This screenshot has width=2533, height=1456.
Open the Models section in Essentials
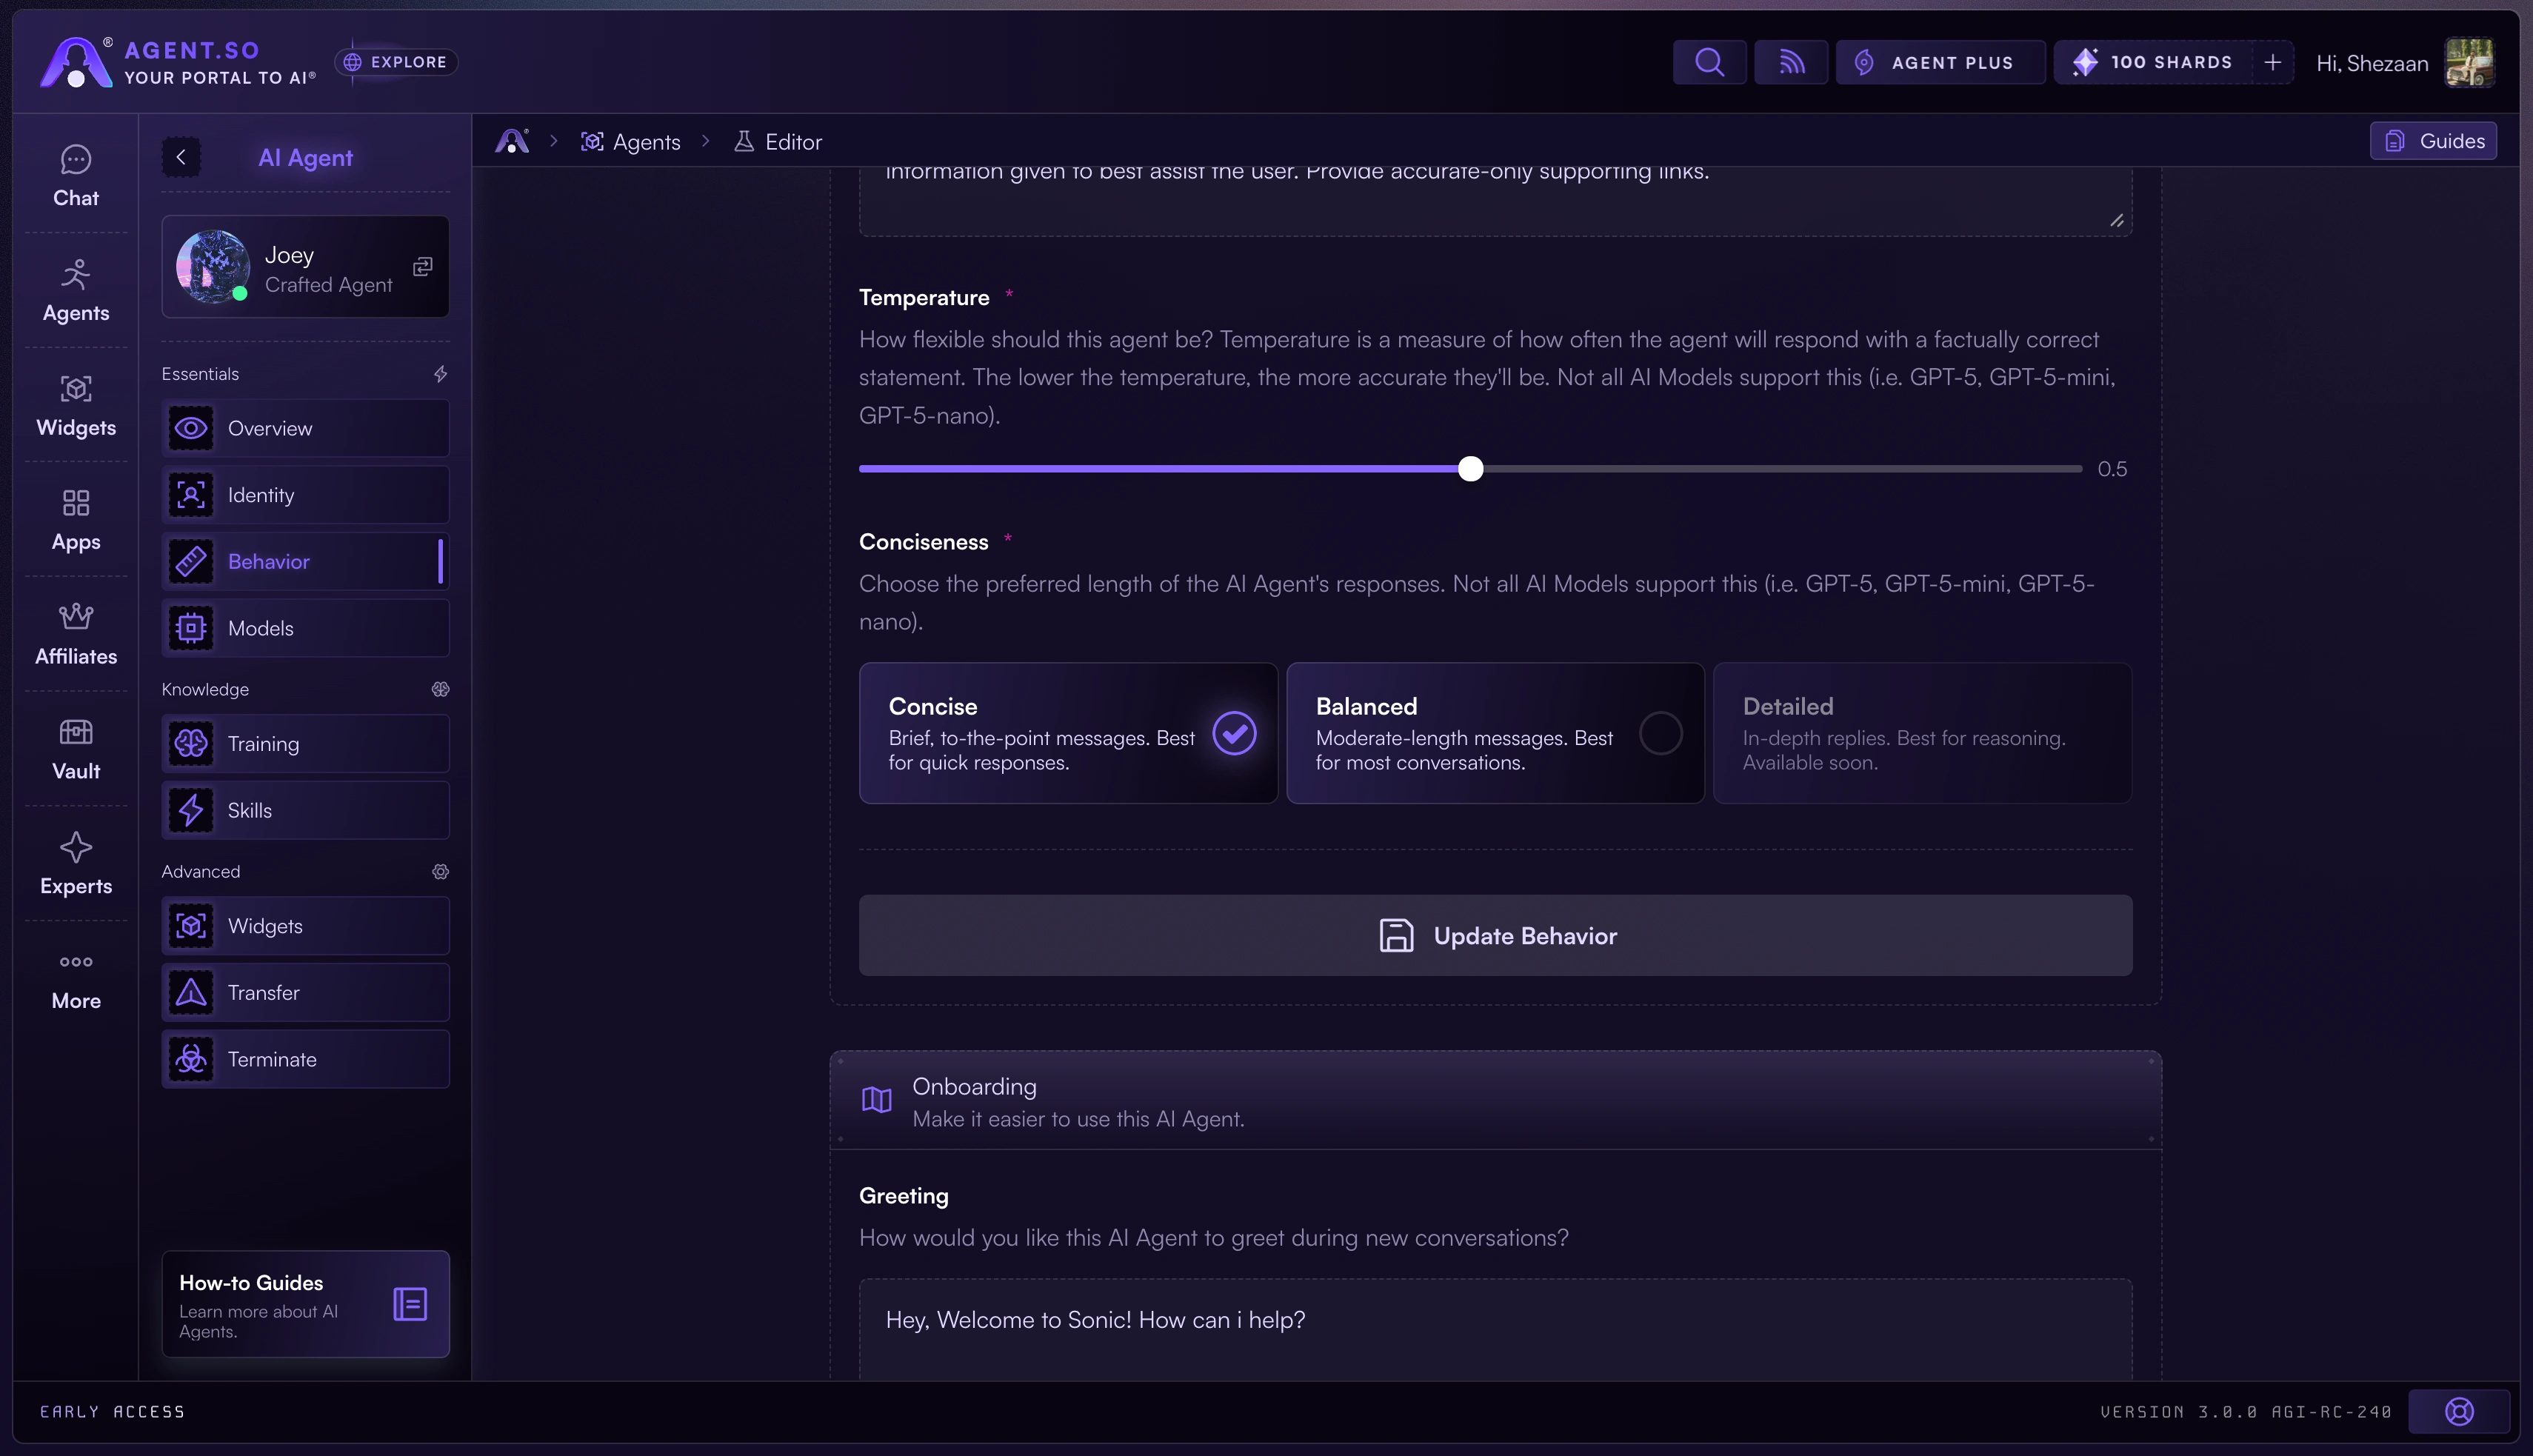coord(305,628)
